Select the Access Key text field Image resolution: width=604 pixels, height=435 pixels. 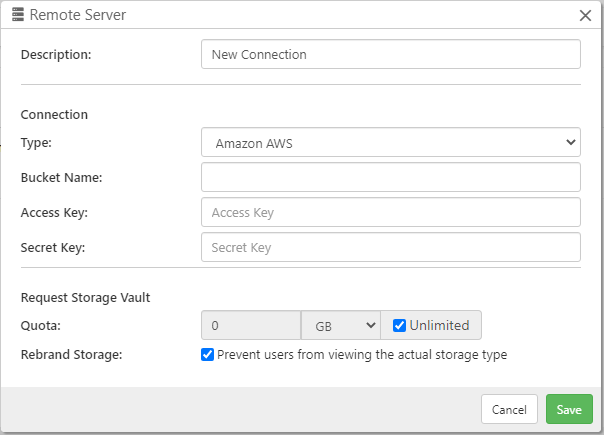tap(390, 212)
